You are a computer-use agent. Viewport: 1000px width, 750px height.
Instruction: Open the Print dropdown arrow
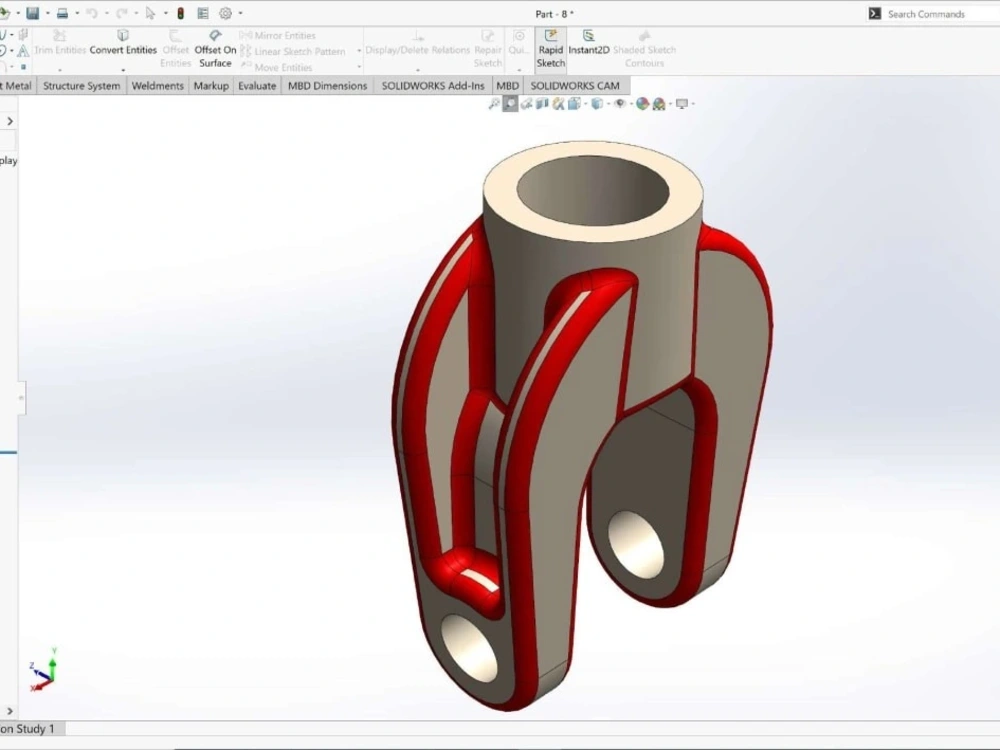(x=77, y=13)
